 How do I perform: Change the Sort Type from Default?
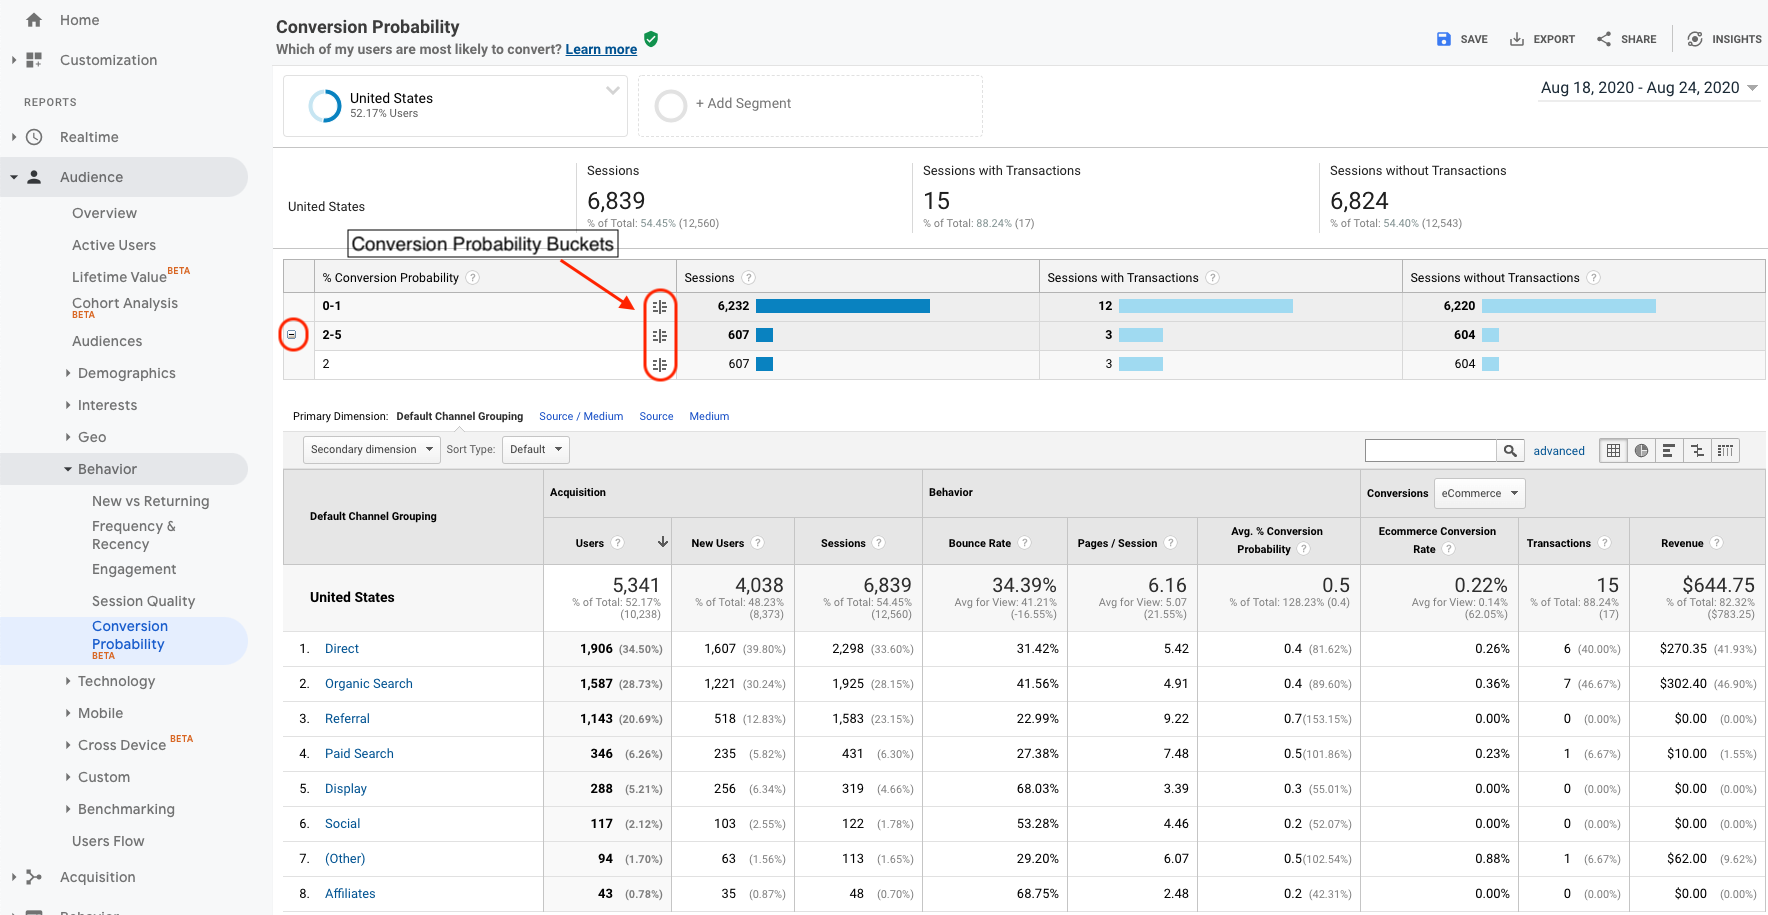click(x=535, y=449)
